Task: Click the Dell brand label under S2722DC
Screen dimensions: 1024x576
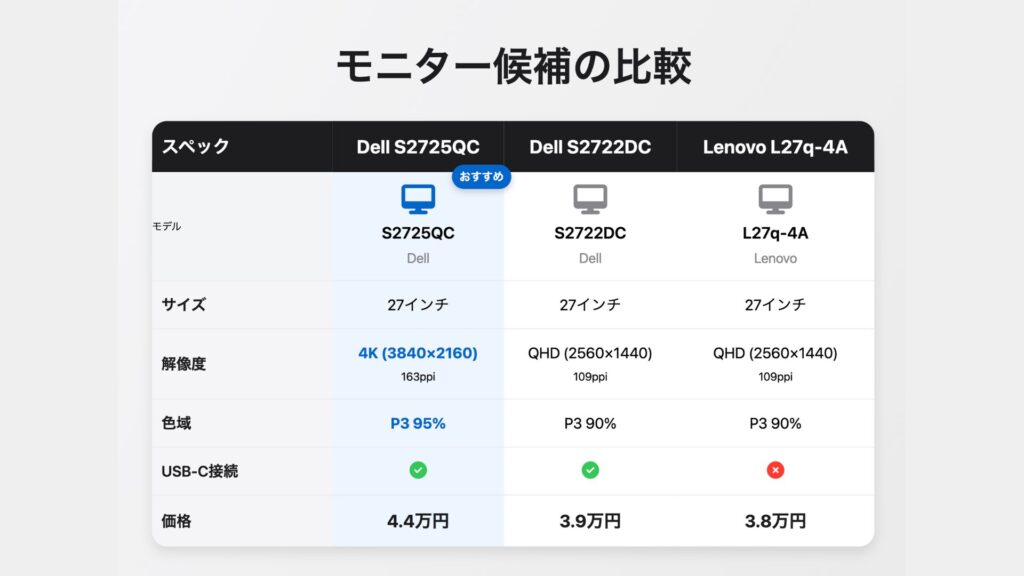Action: coord(590,259)
